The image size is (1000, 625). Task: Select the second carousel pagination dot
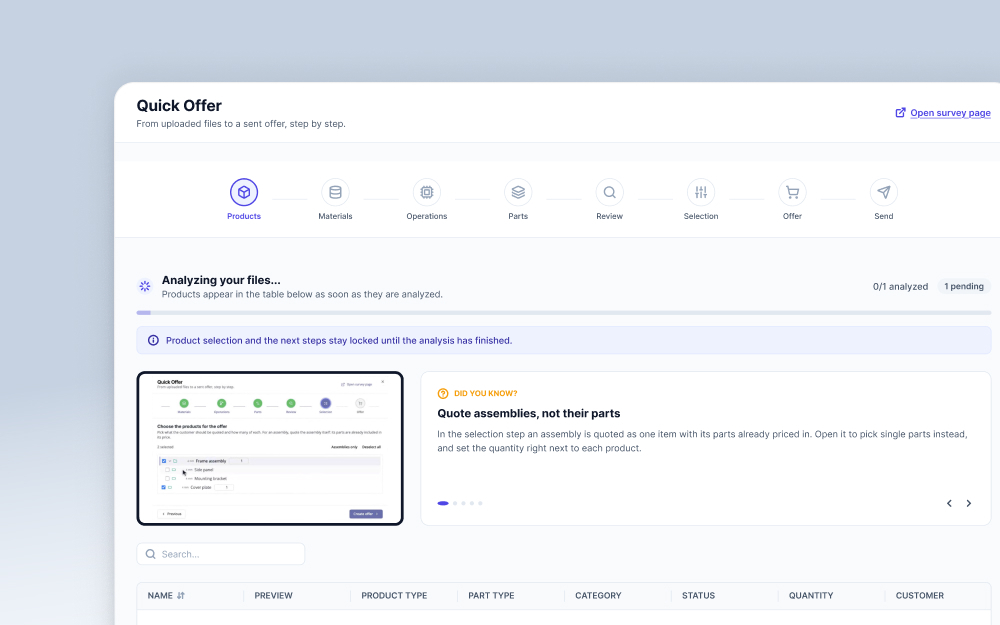point(455,503)
